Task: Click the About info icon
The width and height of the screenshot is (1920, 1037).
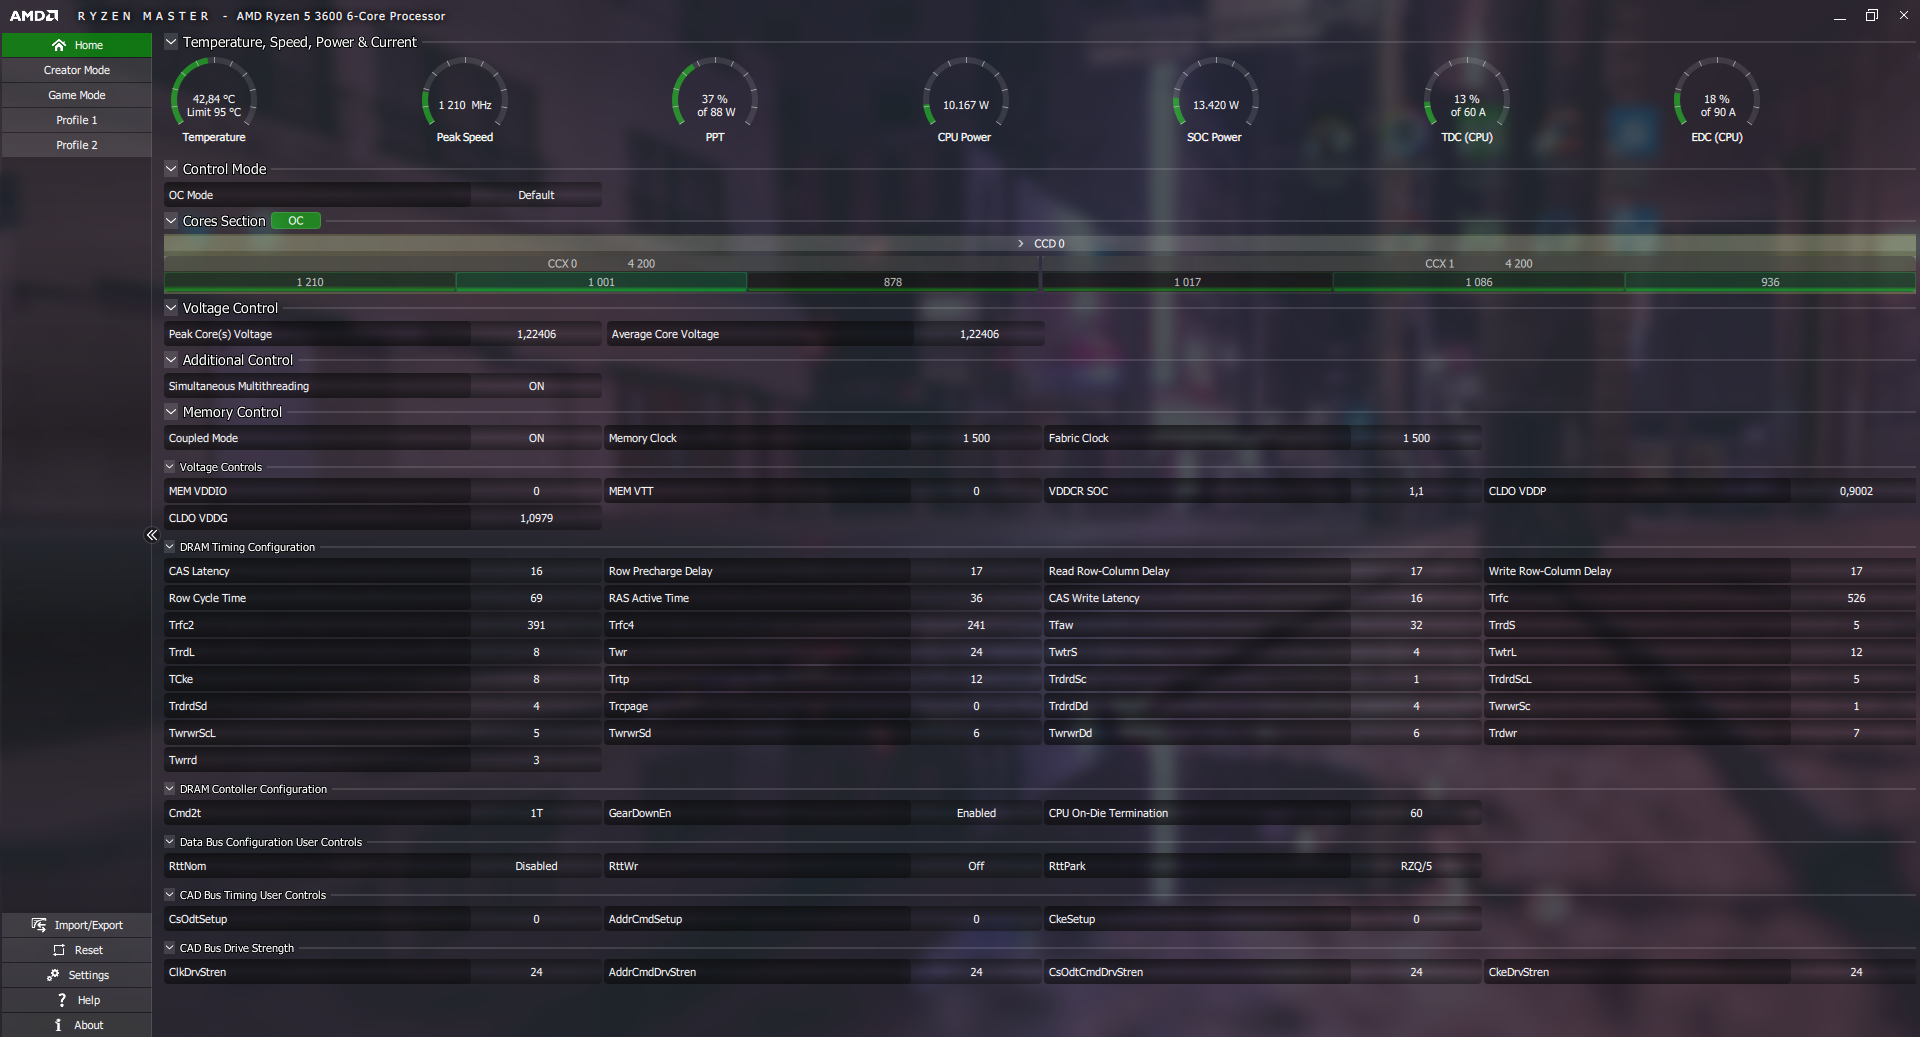Action: tap(58, 1025)
